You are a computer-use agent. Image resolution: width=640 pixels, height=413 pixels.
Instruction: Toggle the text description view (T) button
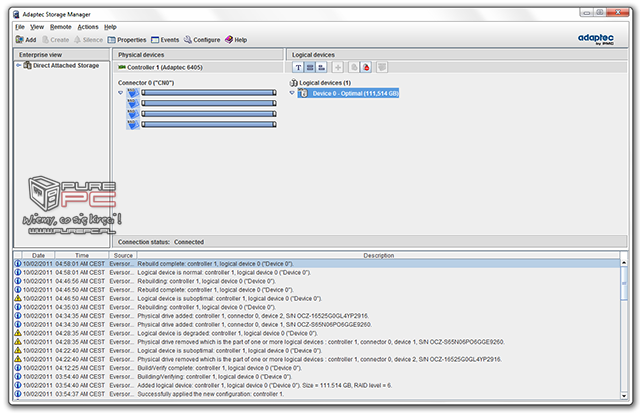coord(298,67)
